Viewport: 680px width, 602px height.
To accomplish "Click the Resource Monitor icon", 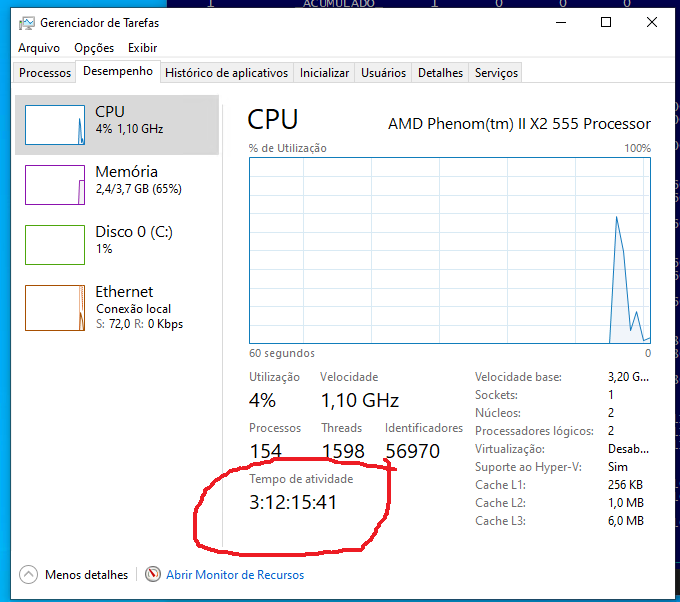I will 153,575.
